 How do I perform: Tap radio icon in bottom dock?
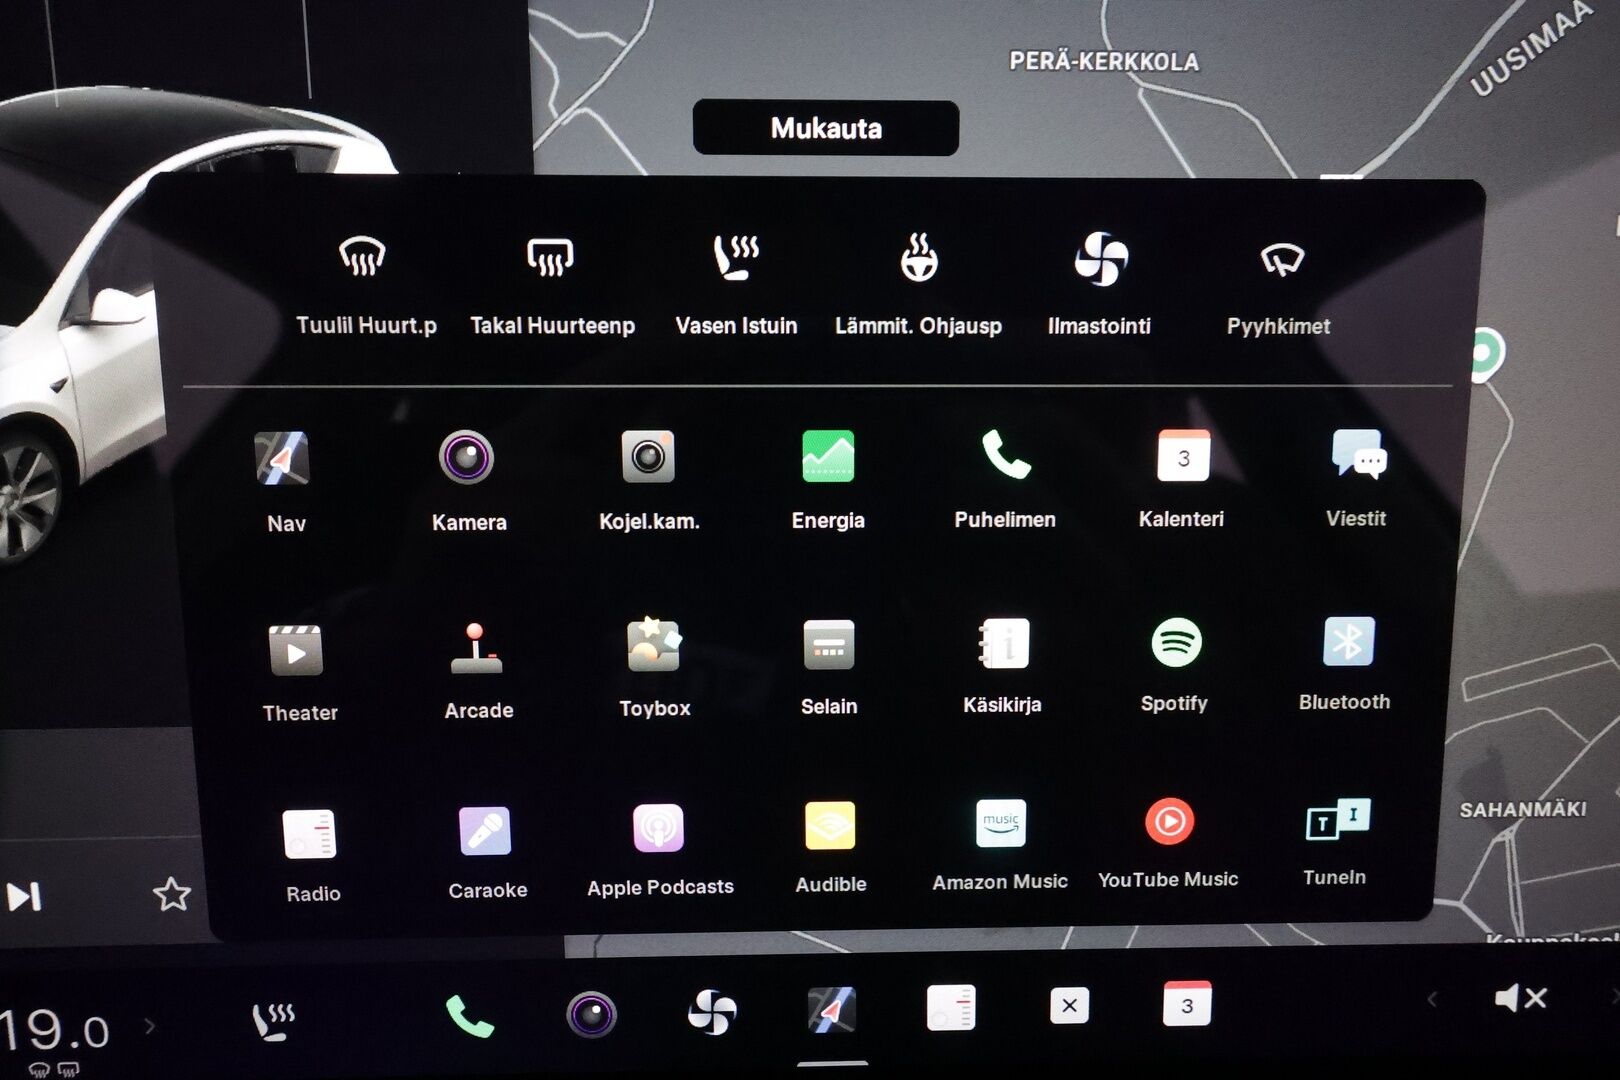point(951,1007)
